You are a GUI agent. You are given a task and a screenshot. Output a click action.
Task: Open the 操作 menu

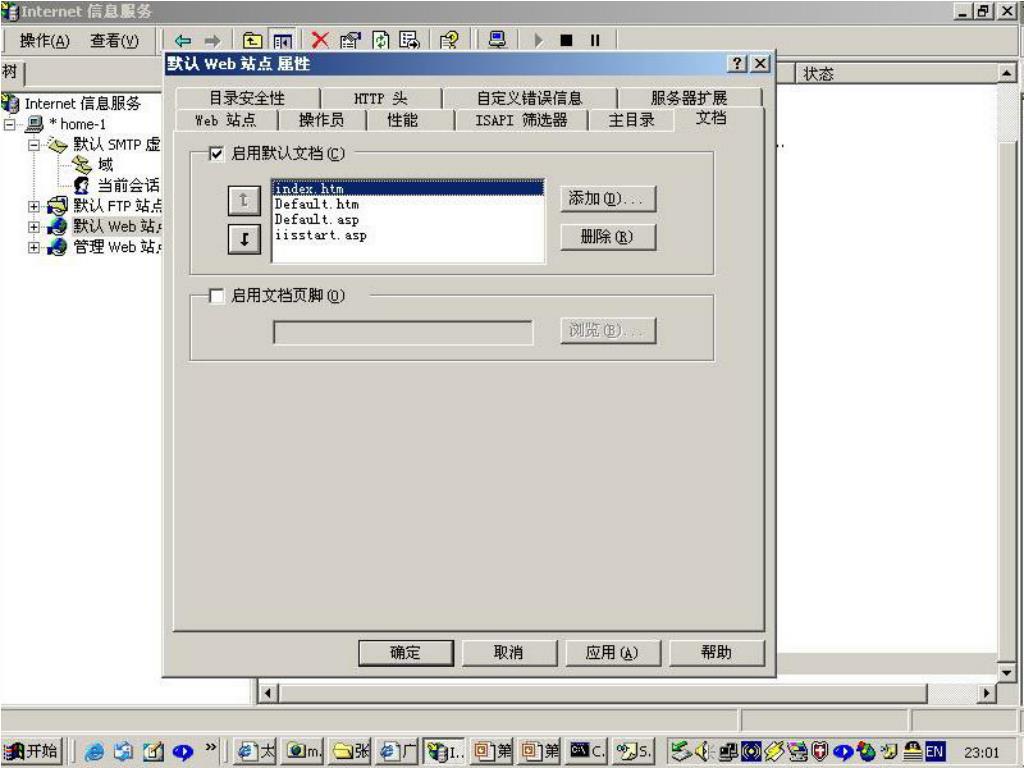(45, 40)
